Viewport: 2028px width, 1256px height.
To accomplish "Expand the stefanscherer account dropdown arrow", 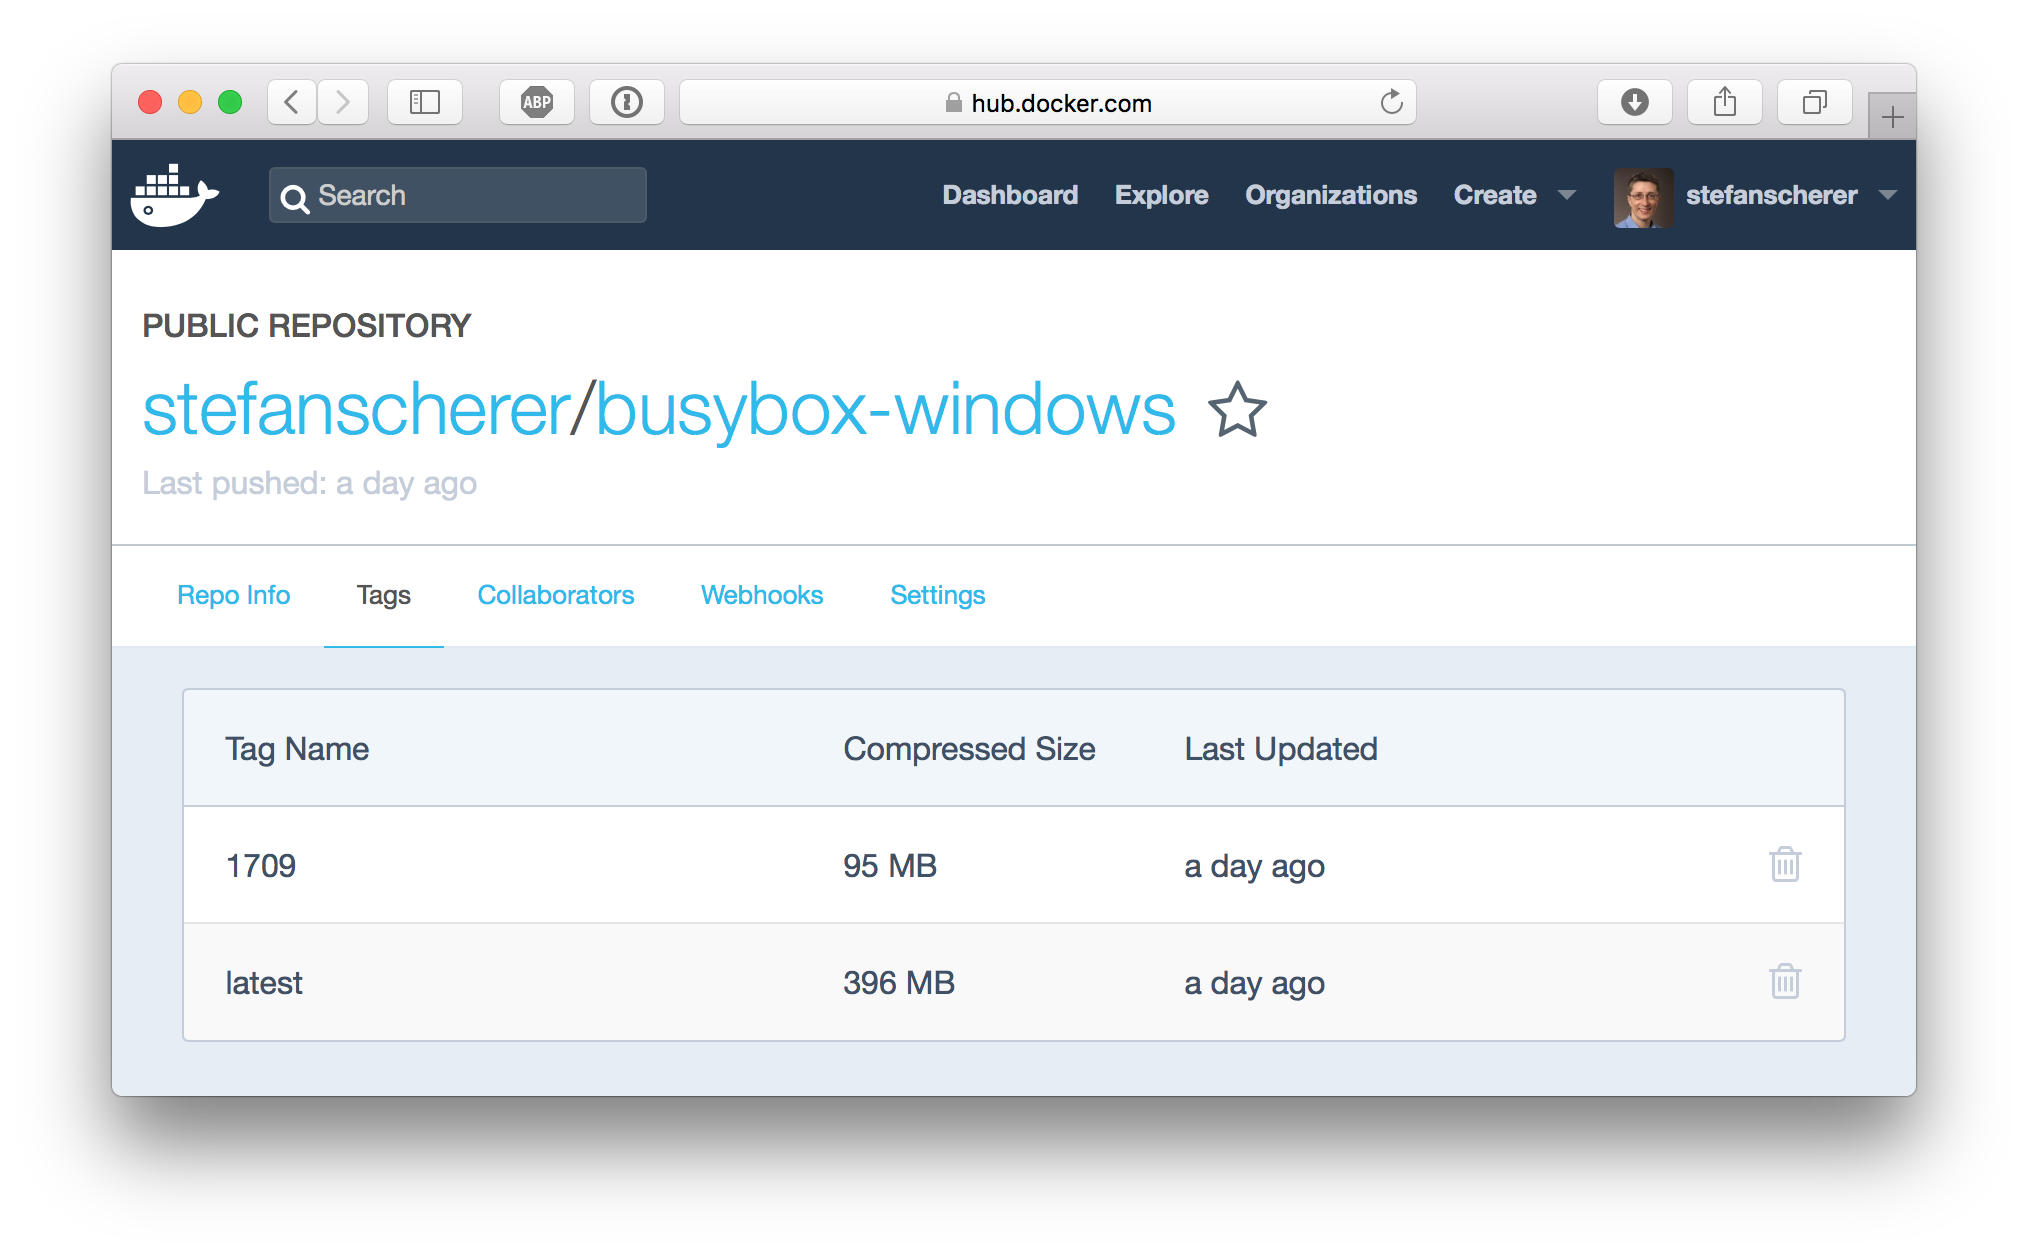I will click(1888, 195).
